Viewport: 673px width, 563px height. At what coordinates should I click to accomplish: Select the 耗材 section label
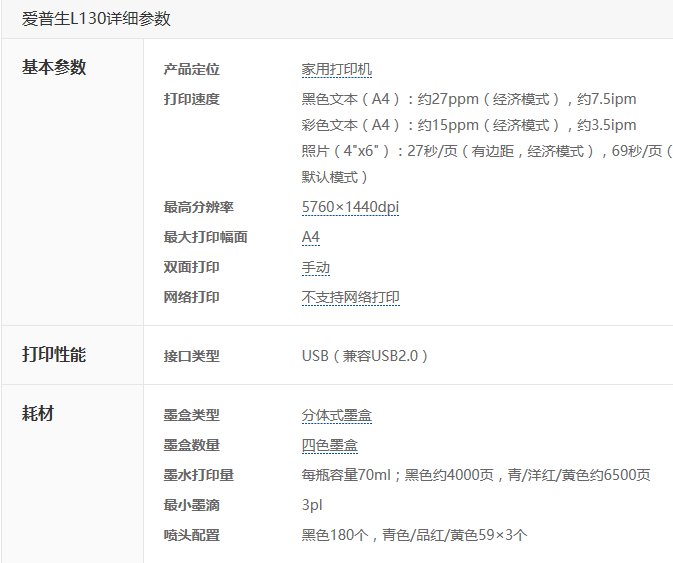tap(38, 414)
